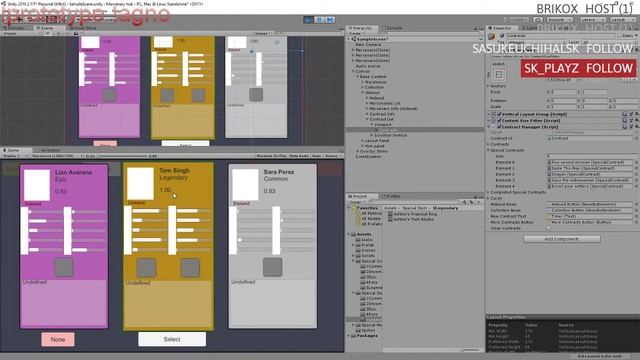Click object picker circle for Element 2
The width and height of the screenshot is (640, 360).
pos(636,174)
